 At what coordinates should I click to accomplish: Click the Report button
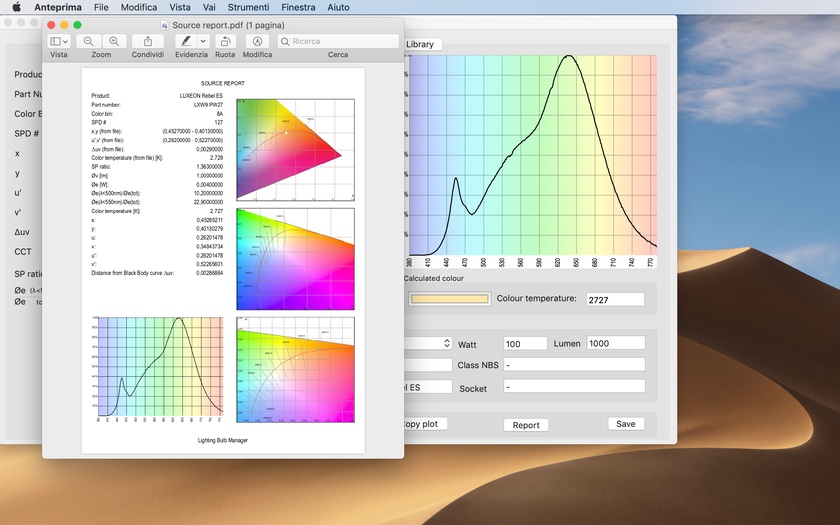click(x=526, y=425)
